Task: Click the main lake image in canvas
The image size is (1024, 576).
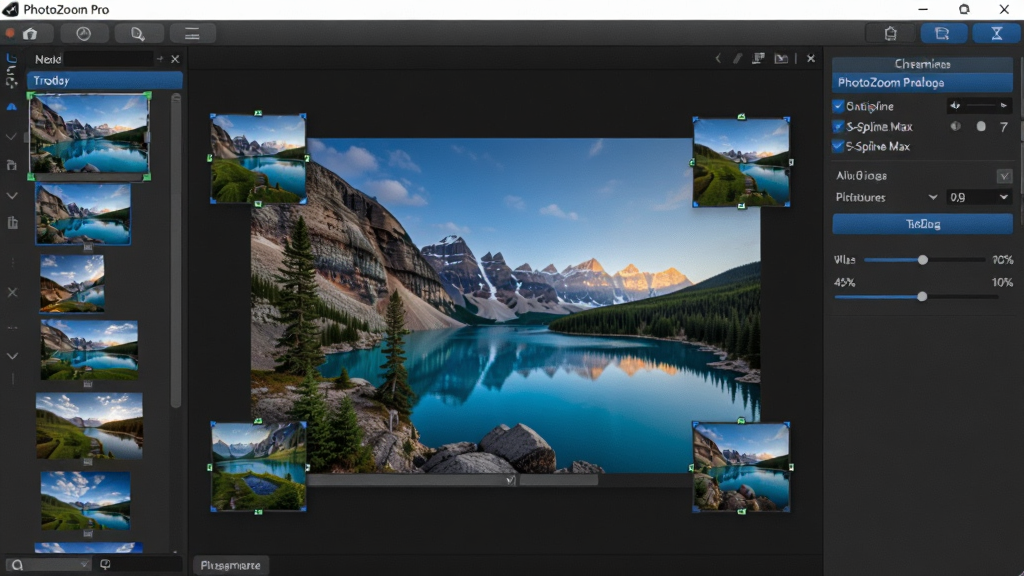Action: point(505,305)
